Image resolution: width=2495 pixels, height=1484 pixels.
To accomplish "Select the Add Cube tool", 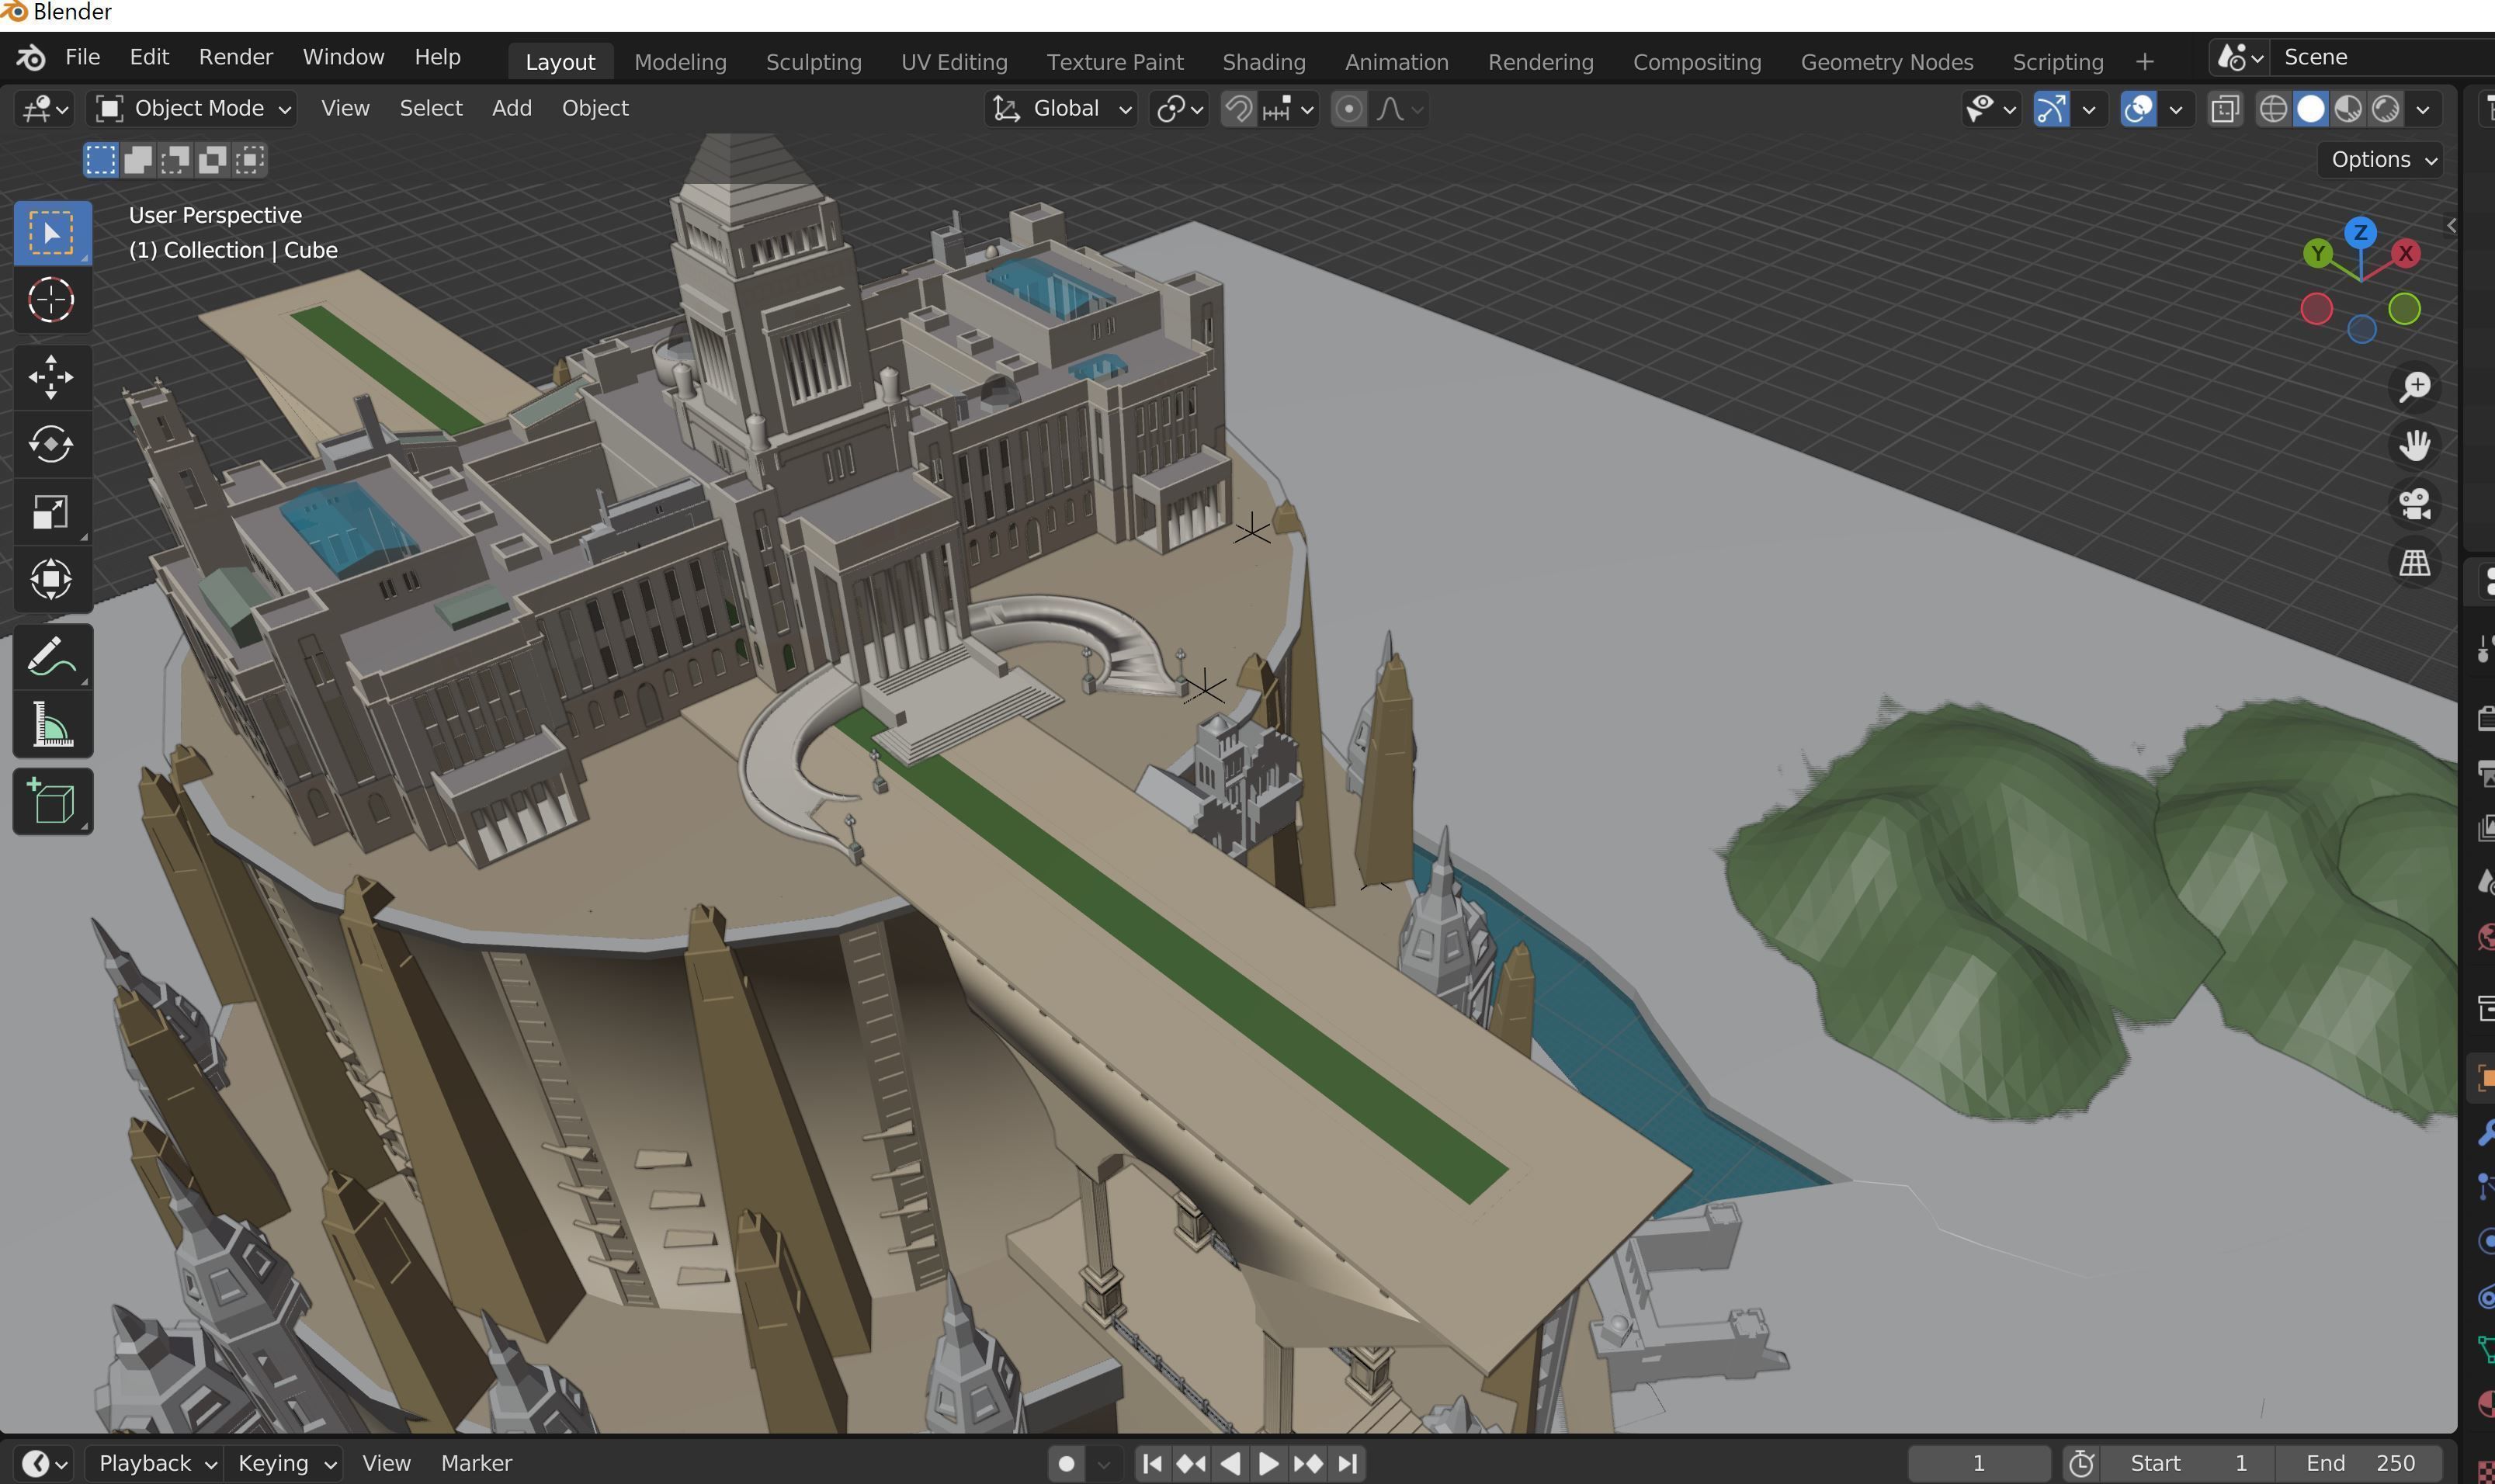I will coord(52,802).
